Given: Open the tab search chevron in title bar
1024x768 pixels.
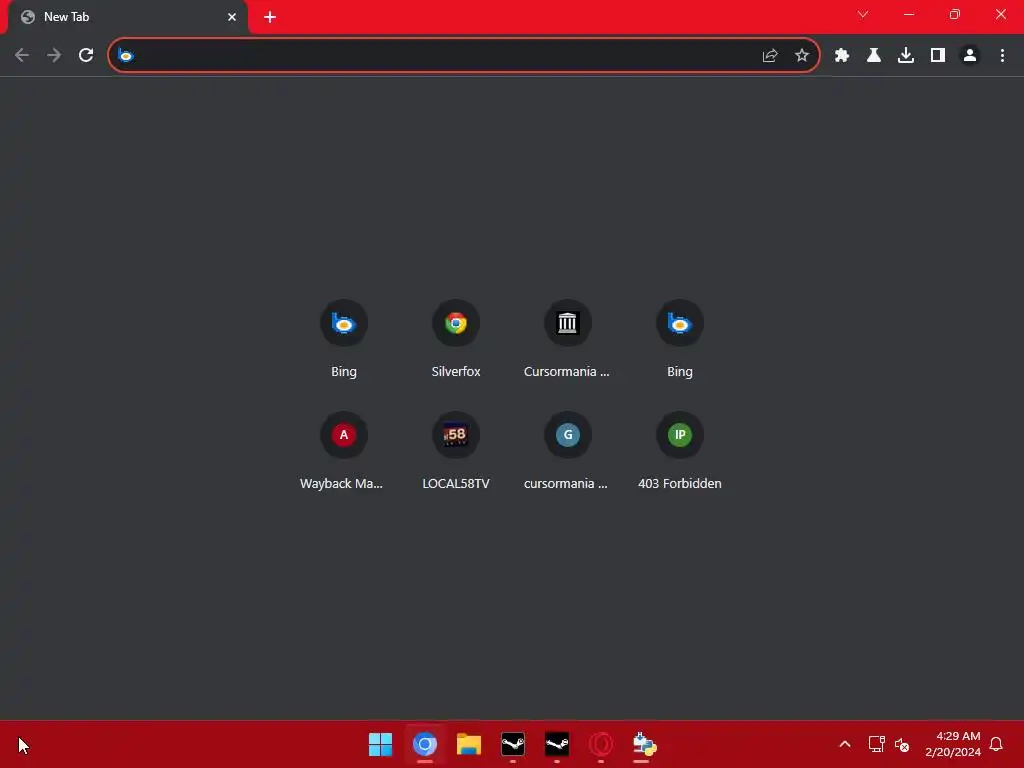Looking at the screenshot, I should [x=863, y=14].
